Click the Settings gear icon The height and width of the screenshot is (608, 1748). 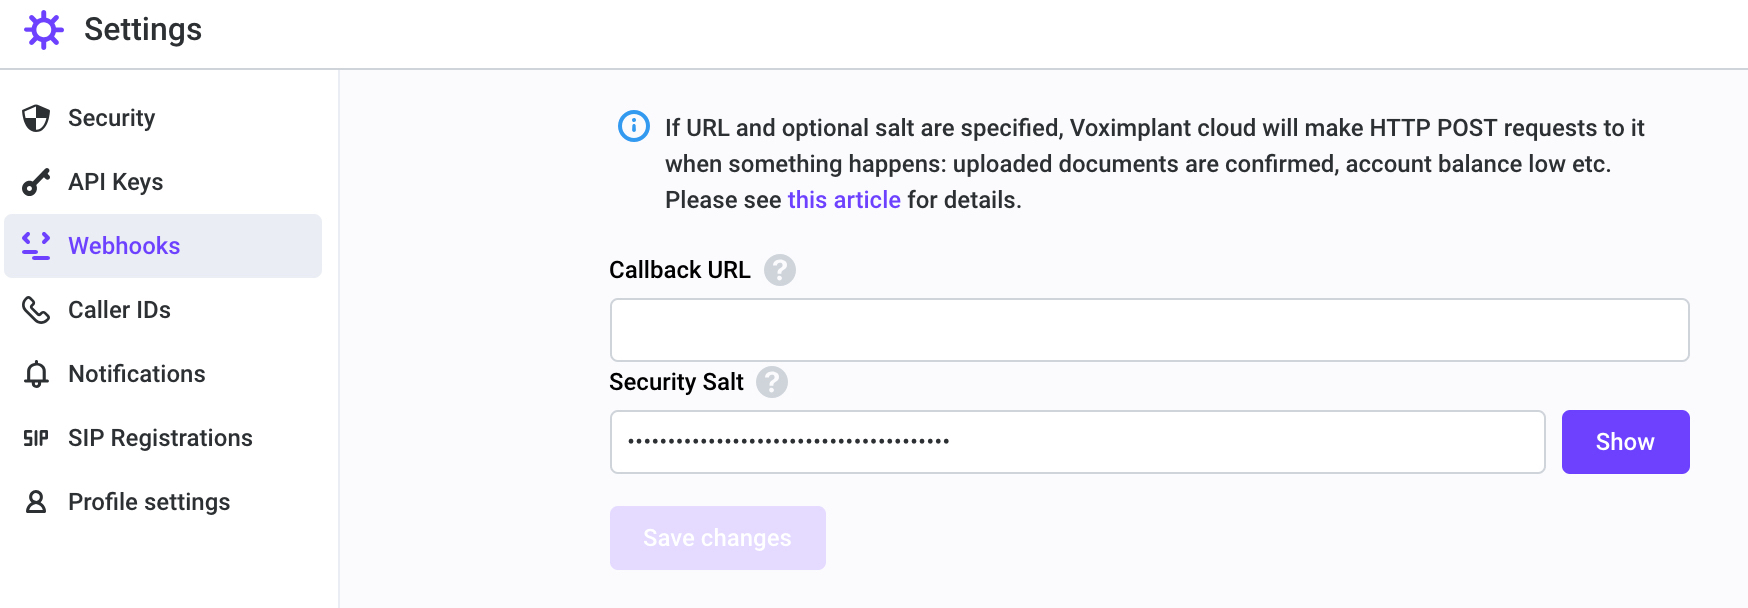pyautogui.click(x=44, y=30)
